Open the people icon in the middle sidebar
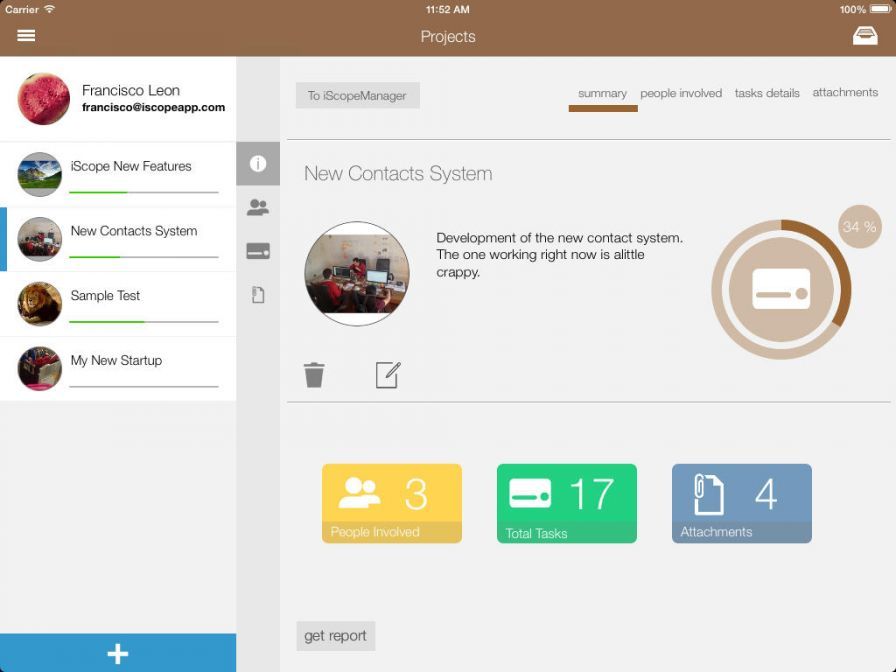The width and height of the screenshot is (896, 672). coord(258,207)
